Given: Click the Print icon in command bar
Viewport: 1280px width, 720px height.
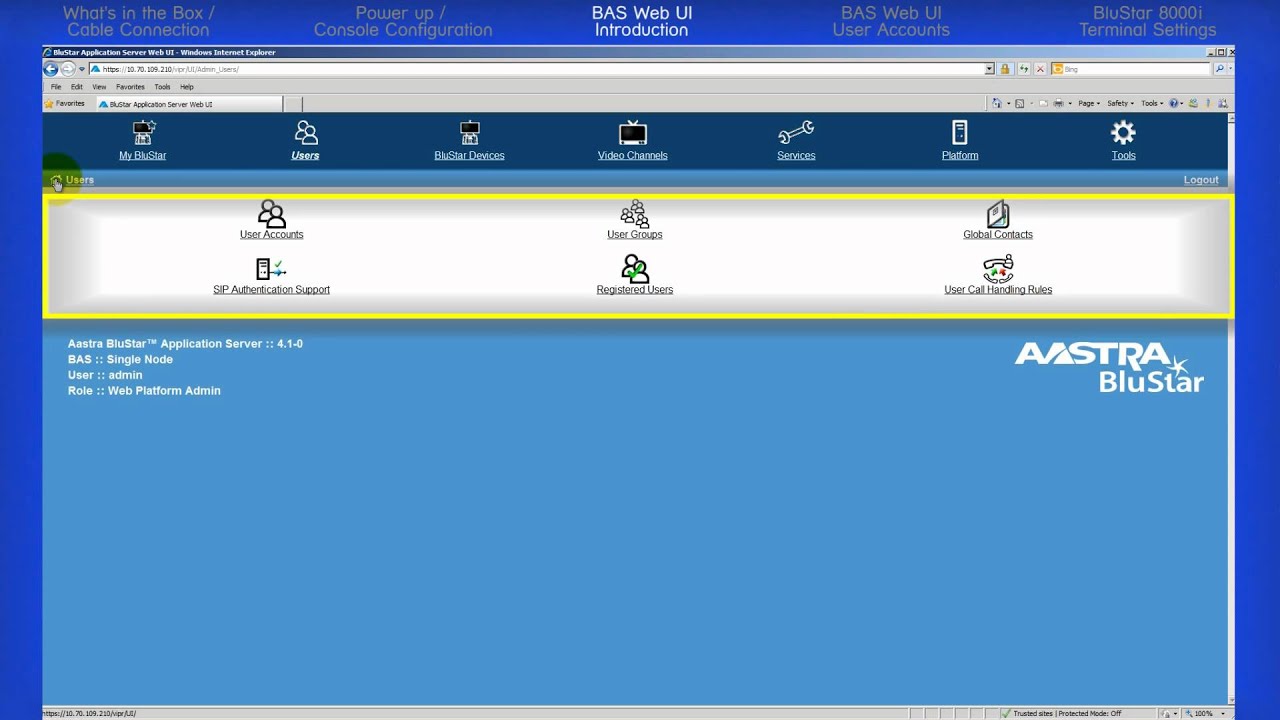Looking at the screenshot, I should point(1058,103).
